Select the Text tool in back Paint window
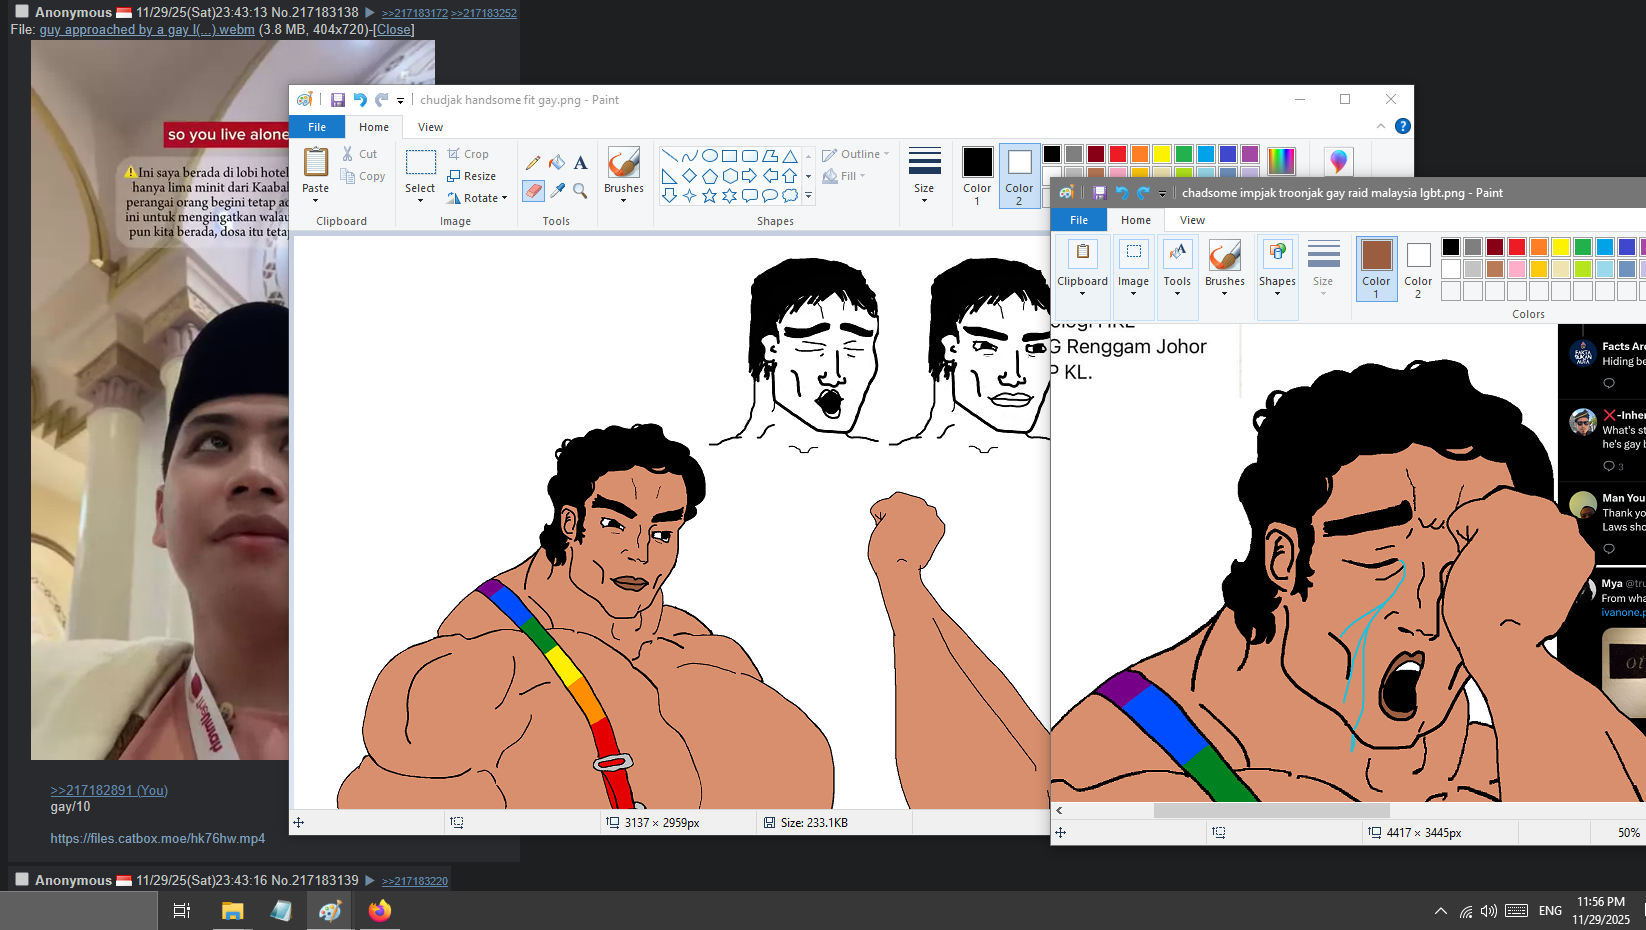Viewport: 1646px width, 930px height. [x=580, y=163]
